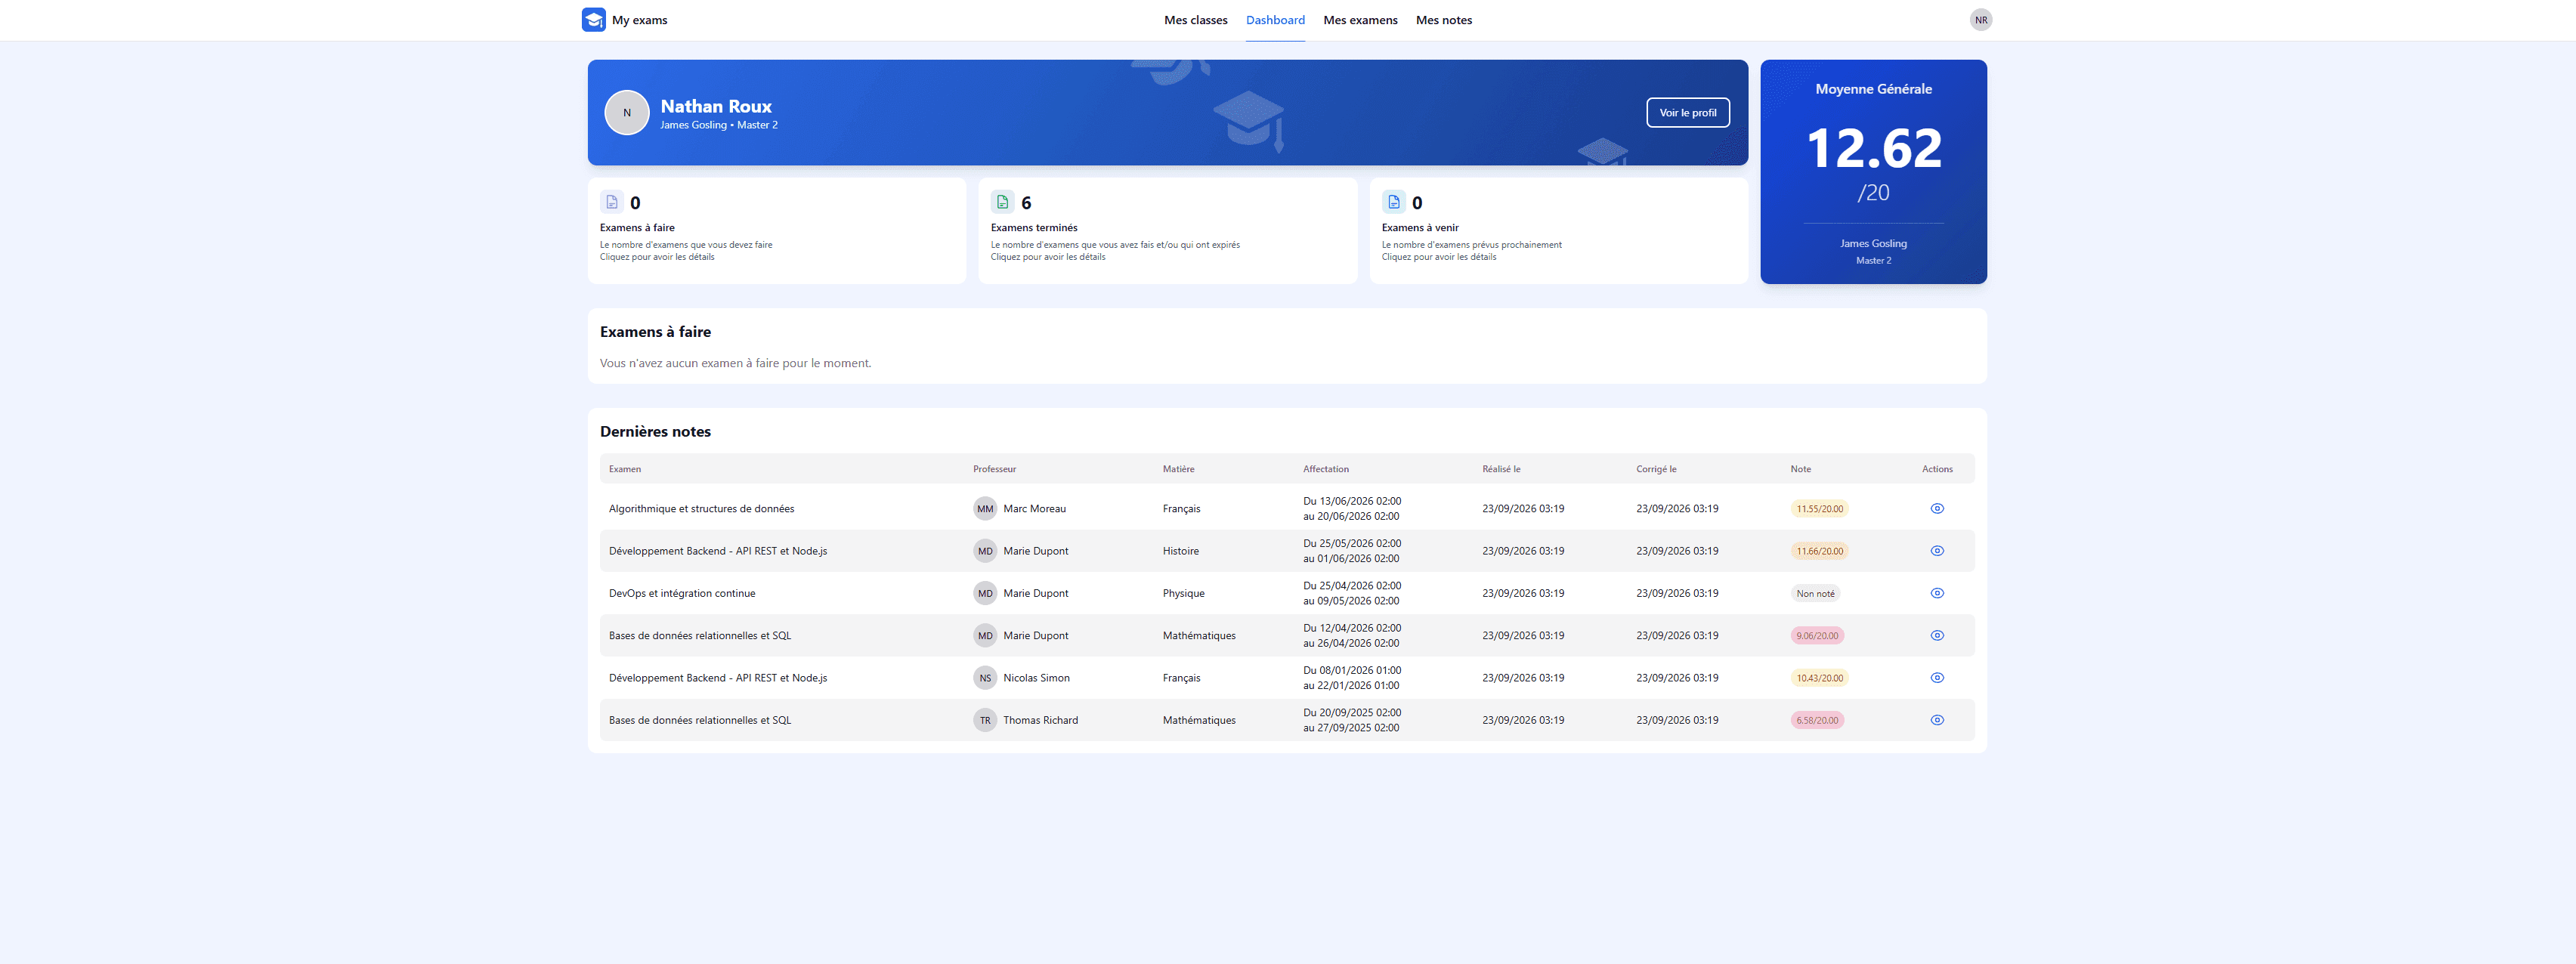
Task: Open the Examens terminés stat card
Action: coord(1167,231)
